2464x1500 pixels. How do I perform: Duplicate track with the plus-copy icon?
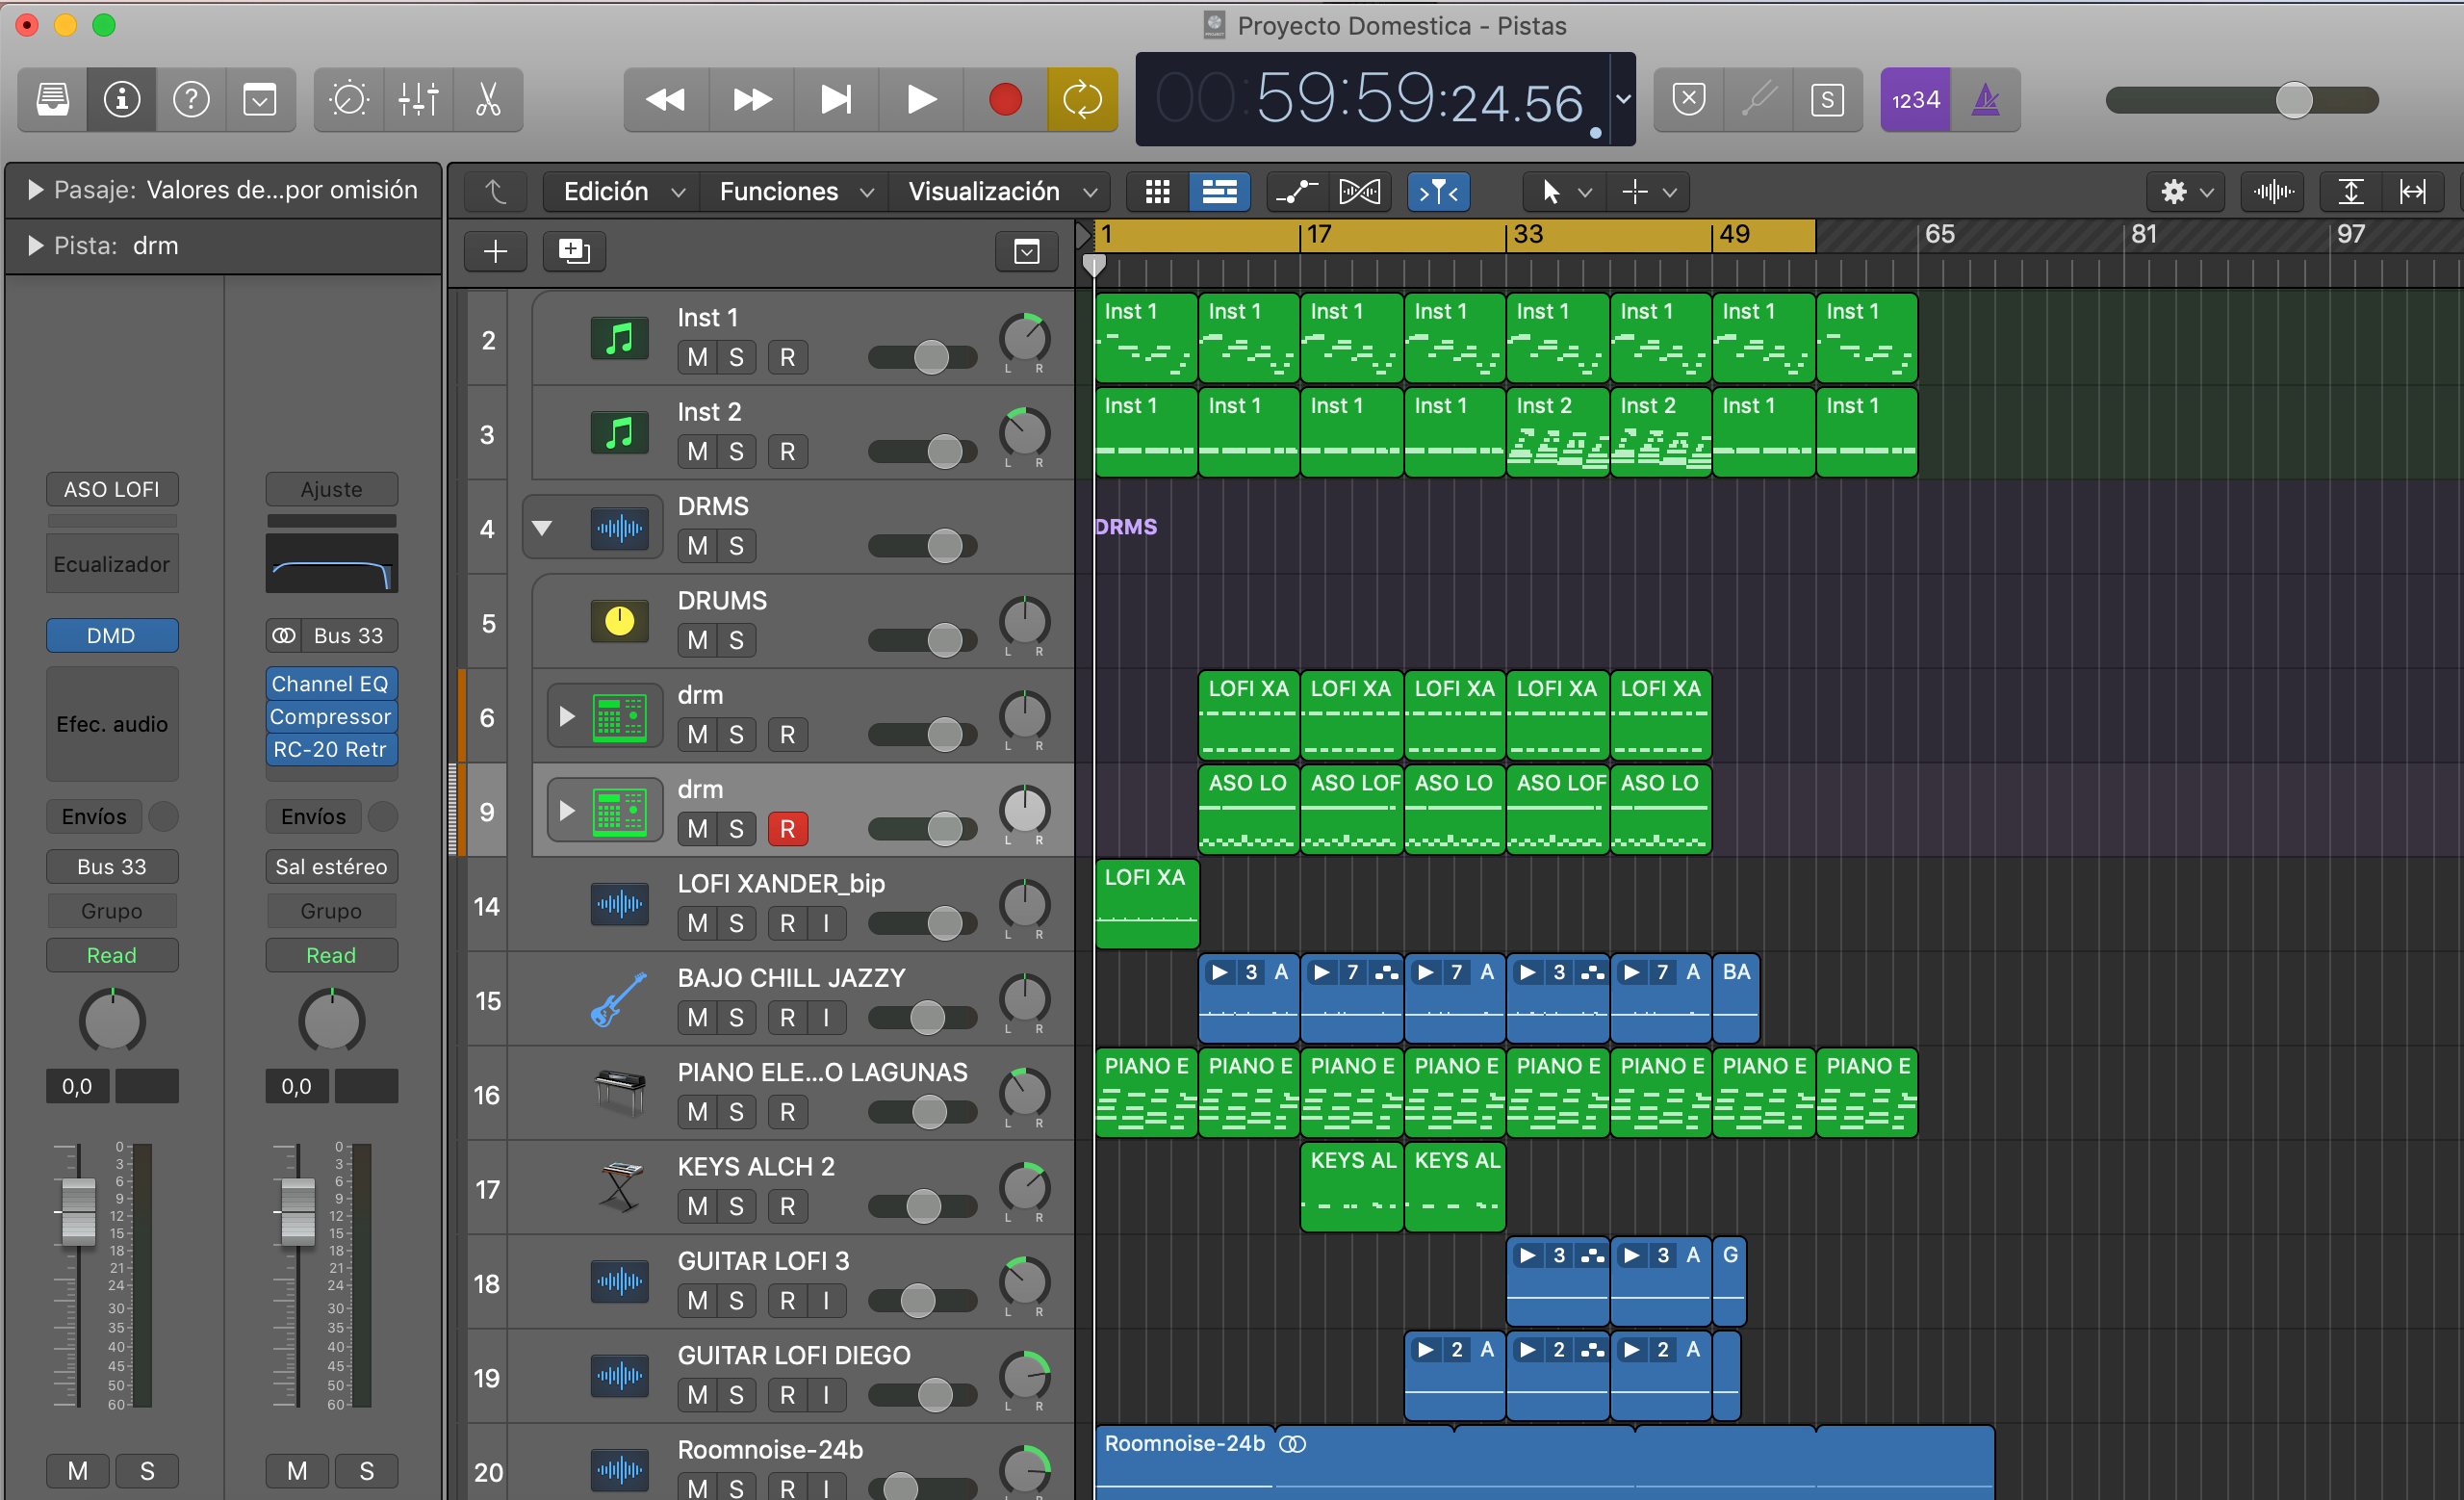point(574,251)
